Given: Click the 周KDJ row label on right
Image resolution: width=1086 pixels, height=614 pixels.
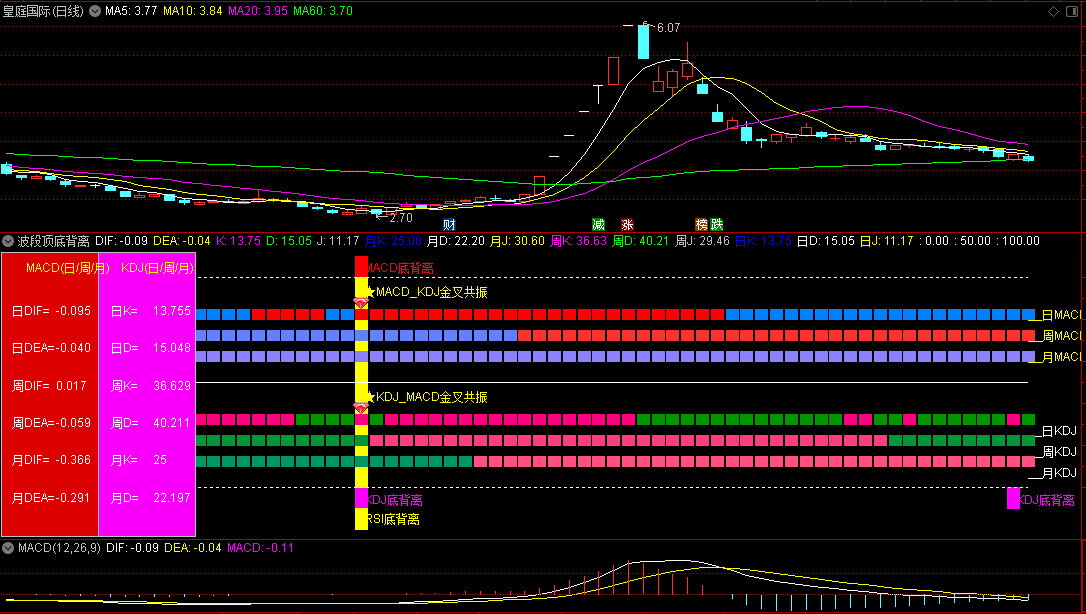Looking at the screenshot, I should [1060, 452].
